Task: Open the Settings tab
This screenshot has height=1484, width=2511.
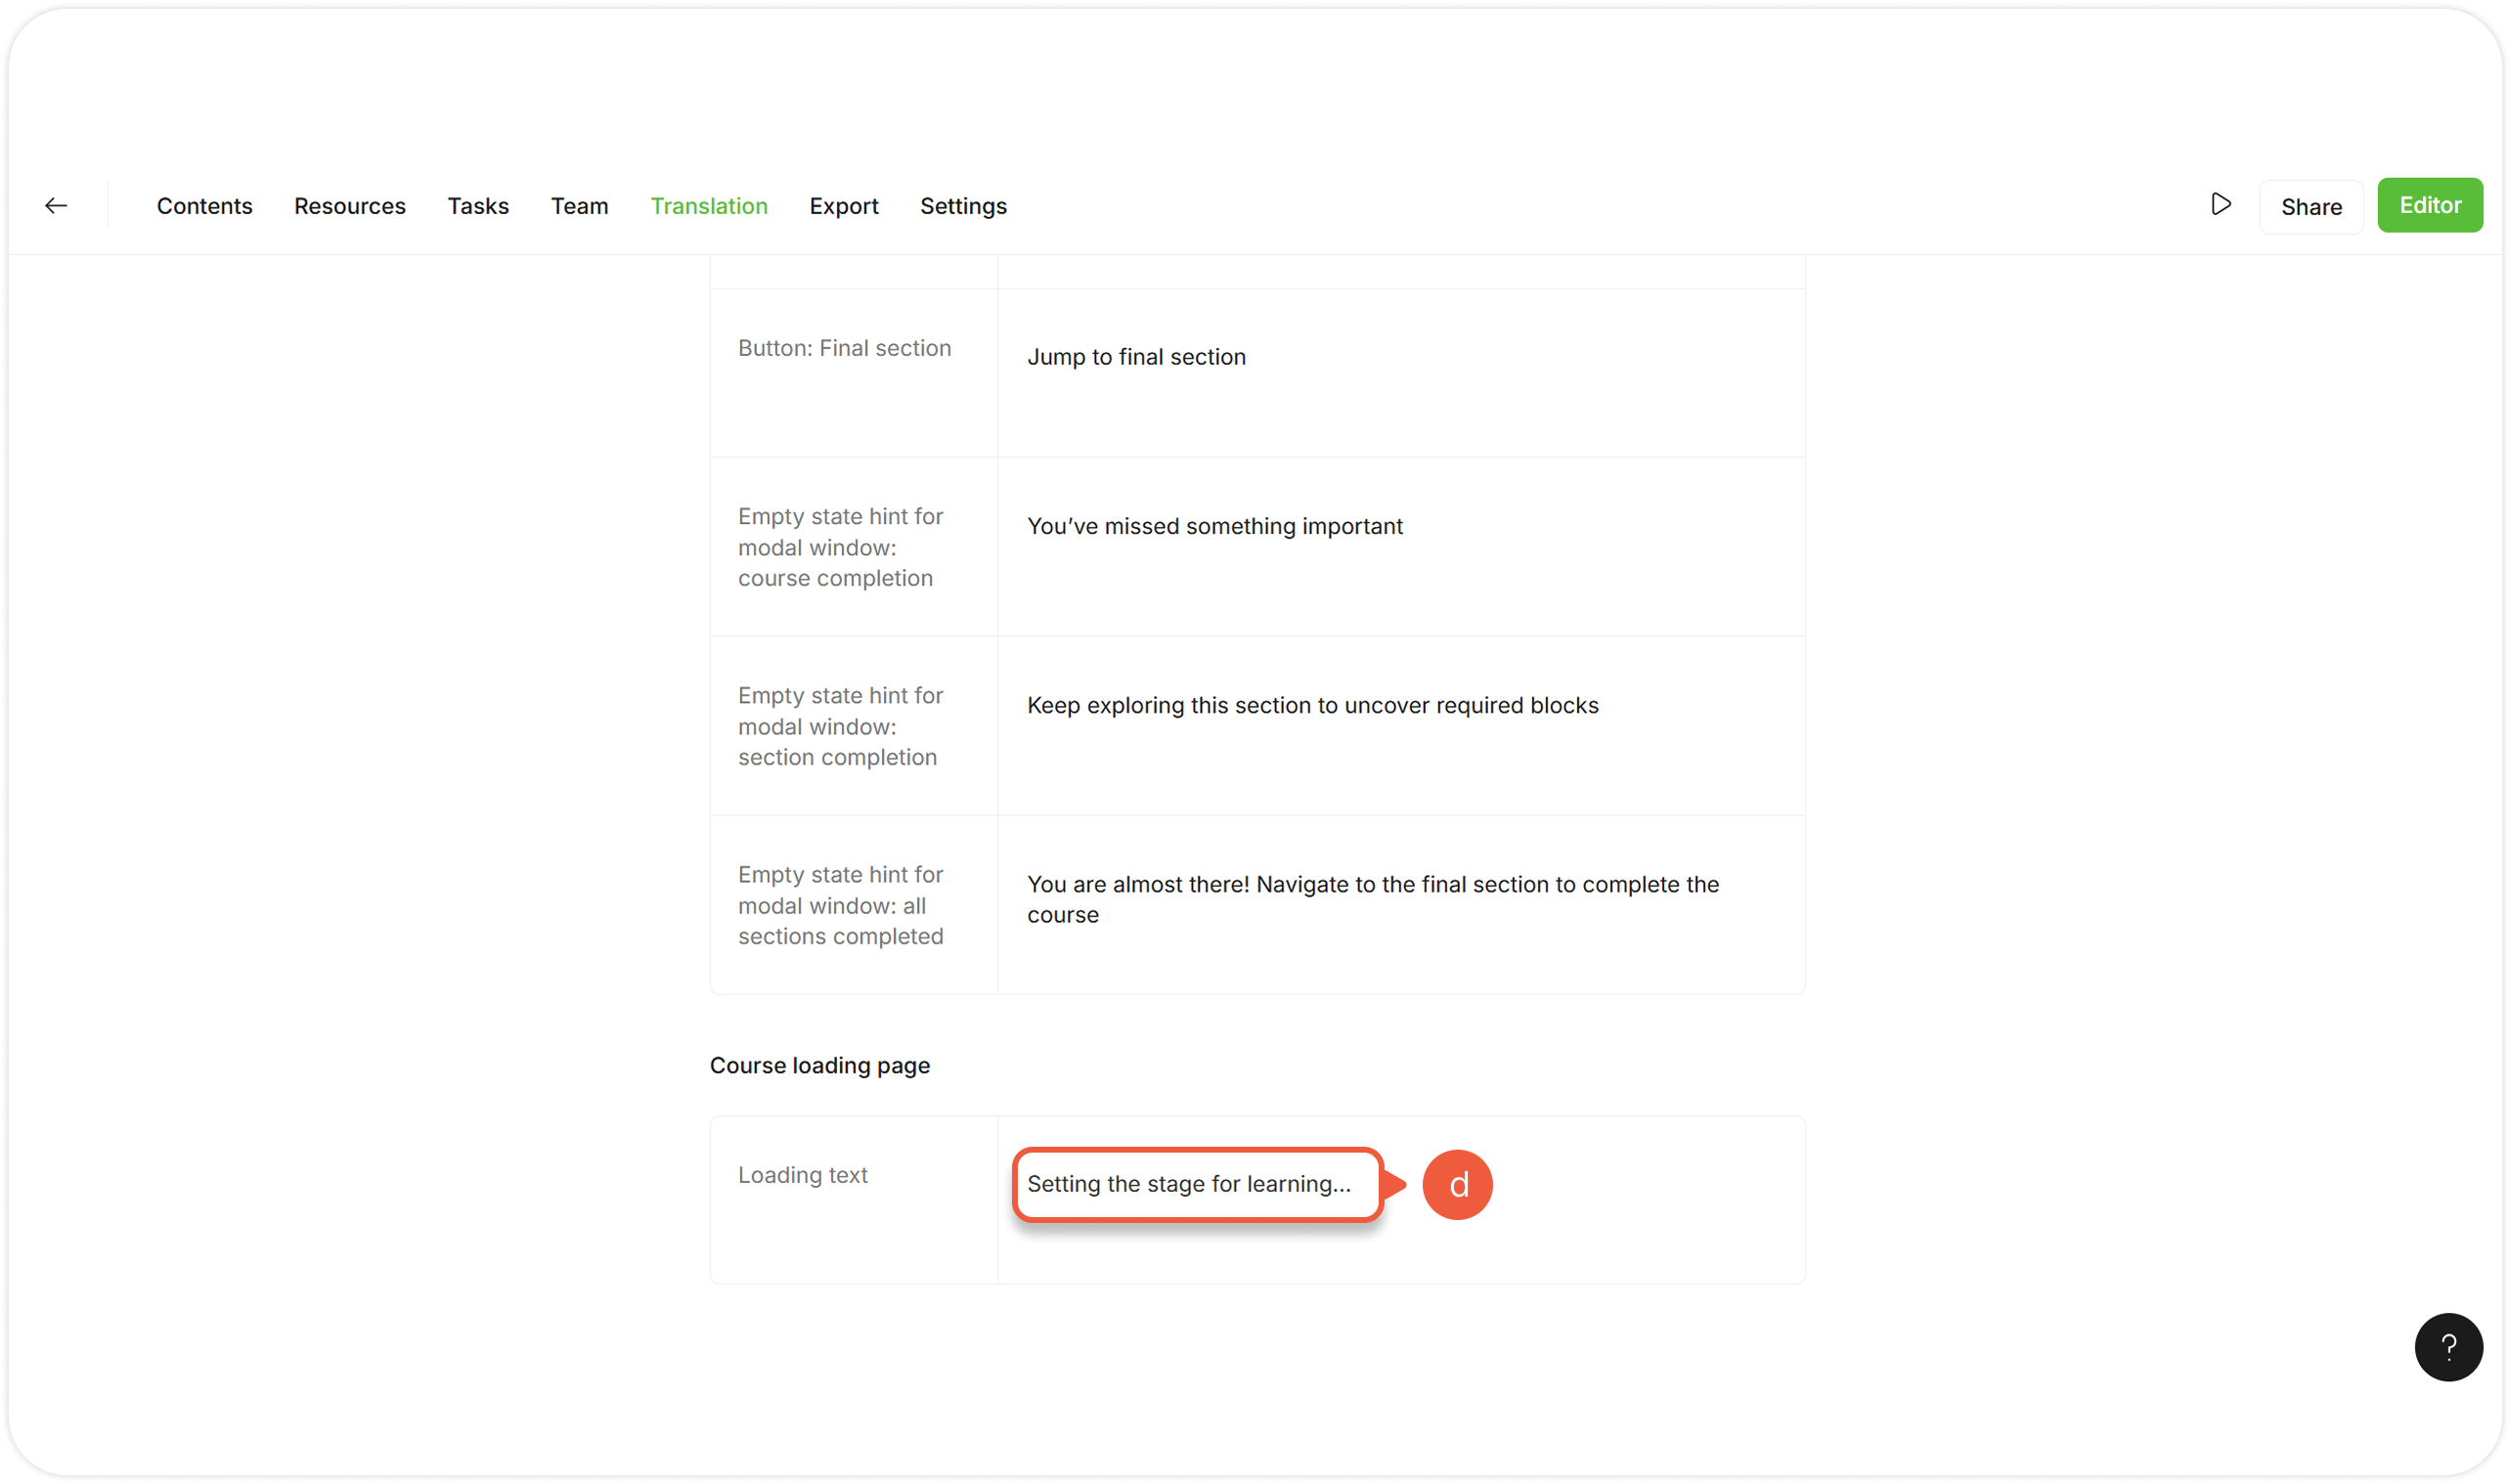Action: pos(962,206)
